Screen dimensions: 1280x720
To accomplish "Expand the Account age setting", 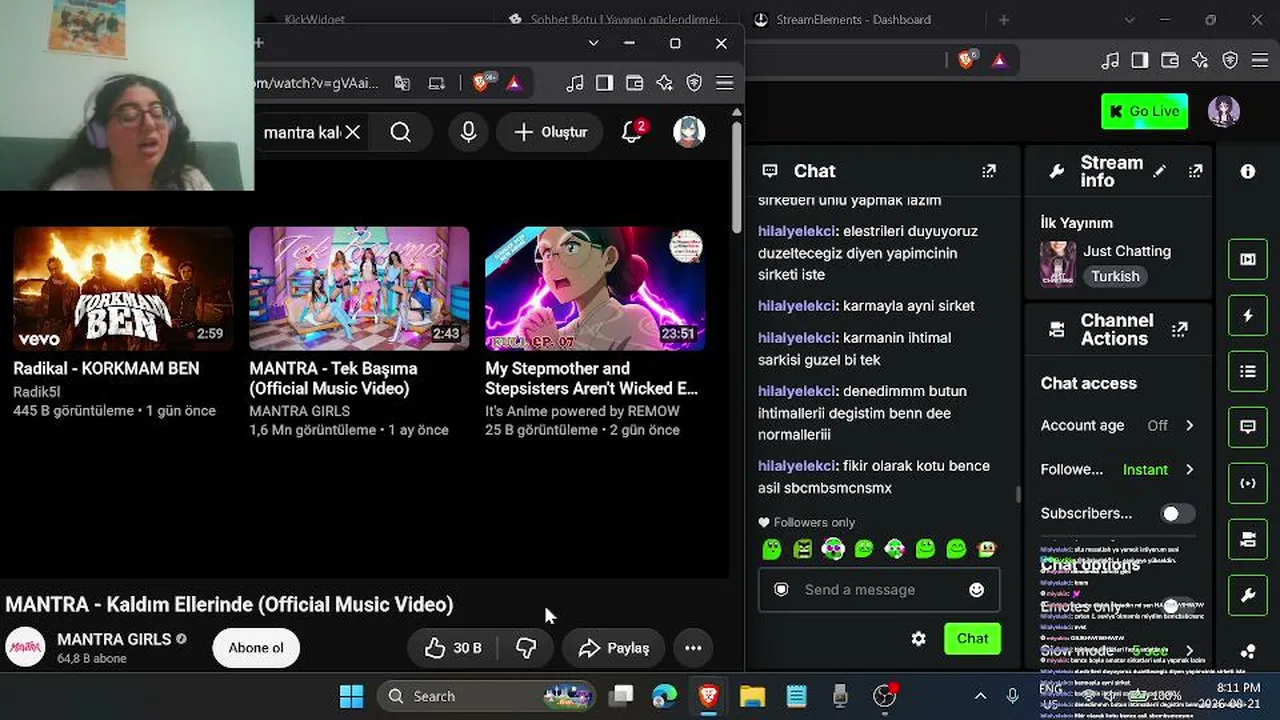I will tap(1118, 425).
